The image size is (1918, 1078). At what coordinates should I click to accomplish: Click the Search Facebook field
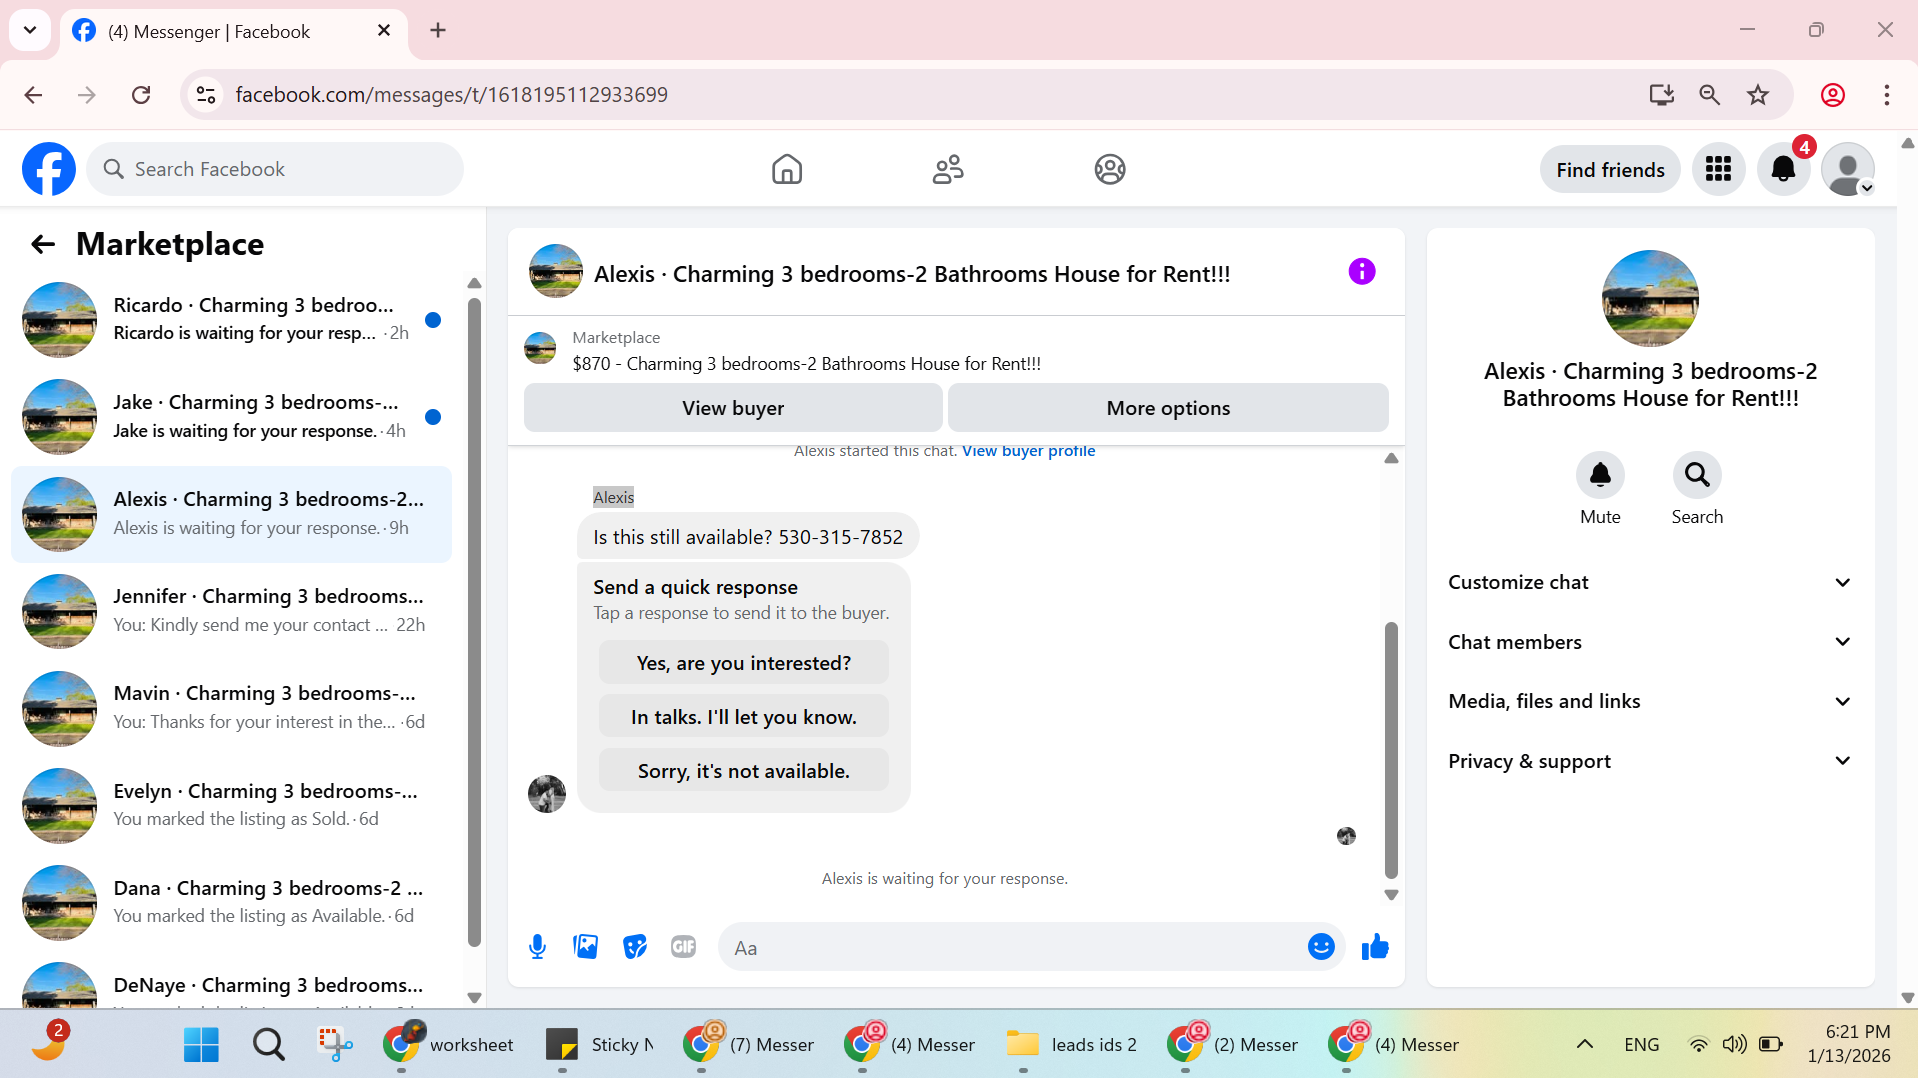pos(275,169)
